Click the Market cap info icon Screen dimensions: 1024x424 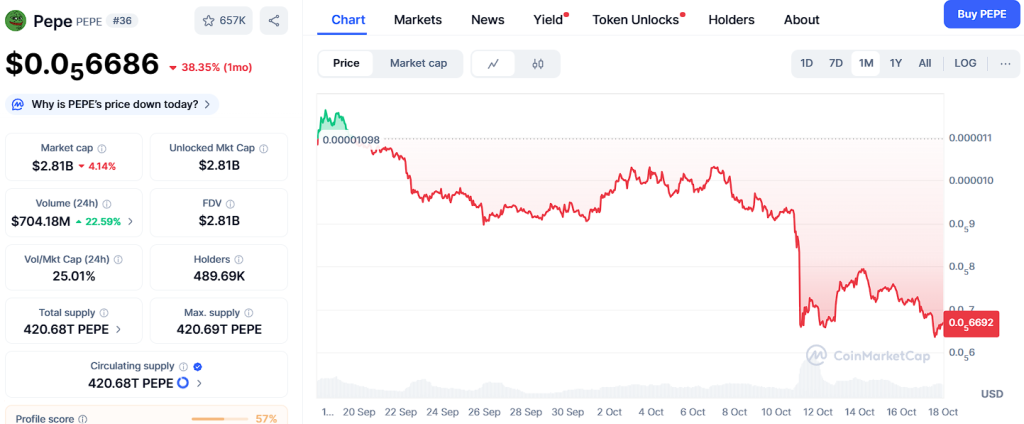102,148
